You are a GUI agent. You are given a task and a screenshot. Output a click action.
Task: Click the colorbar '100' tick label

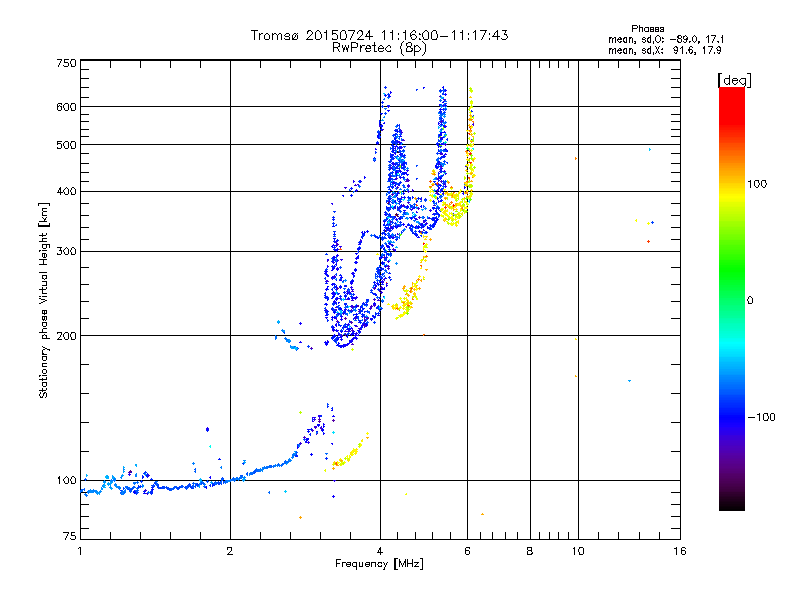[x=757, y=184]
